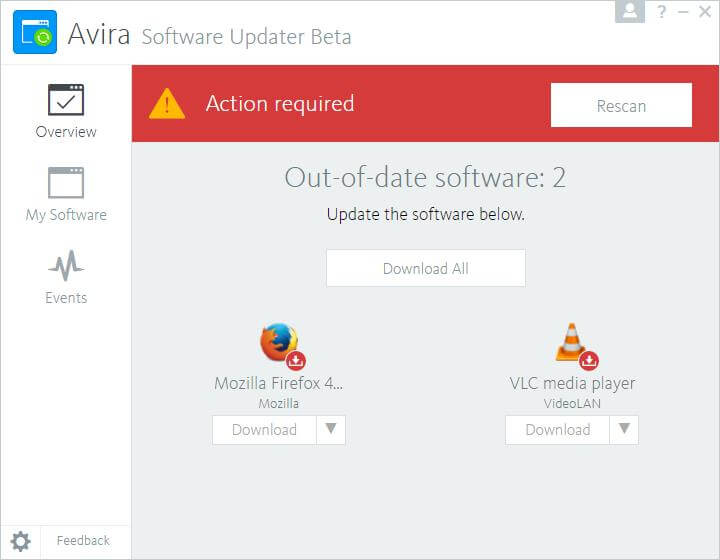Click the yellow warning triangle icon
Screen dimensions: 720x560
click(167, 104)
